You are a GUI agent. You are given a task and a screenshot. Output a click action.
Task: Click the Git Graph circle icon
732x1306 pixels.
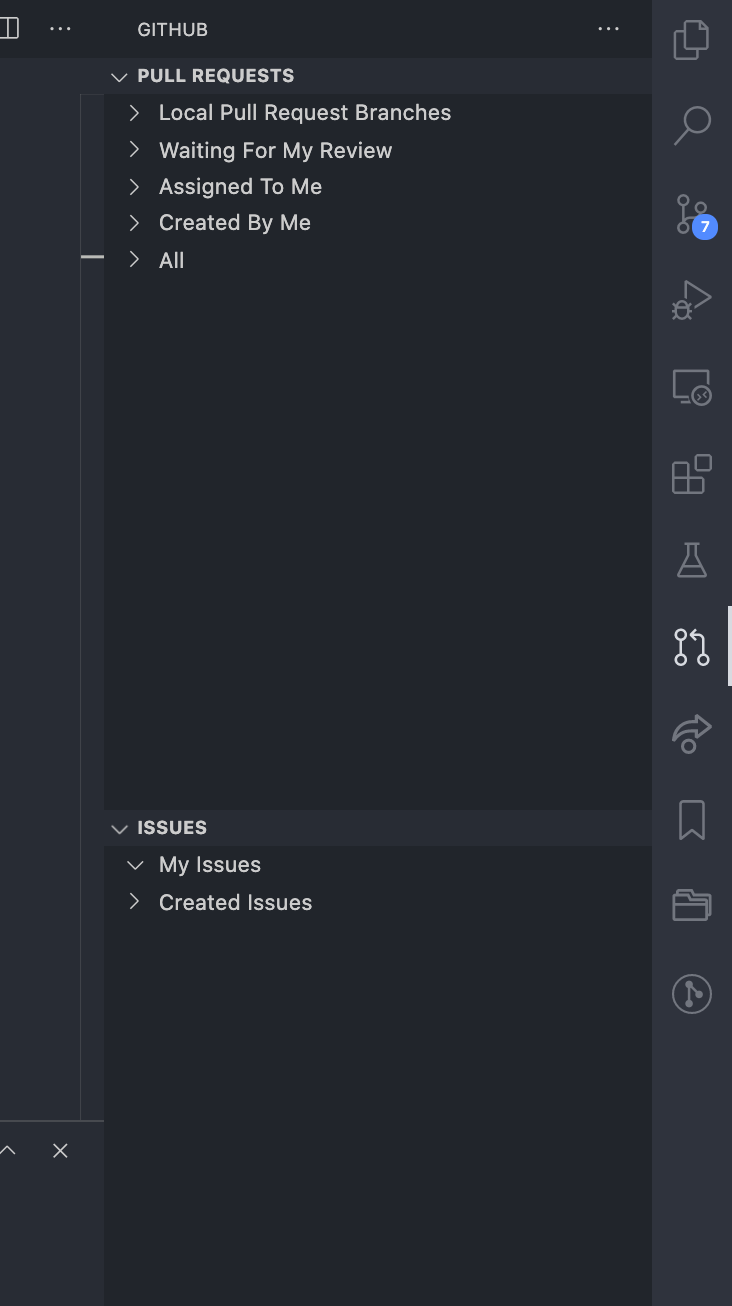tap(691, 993)
